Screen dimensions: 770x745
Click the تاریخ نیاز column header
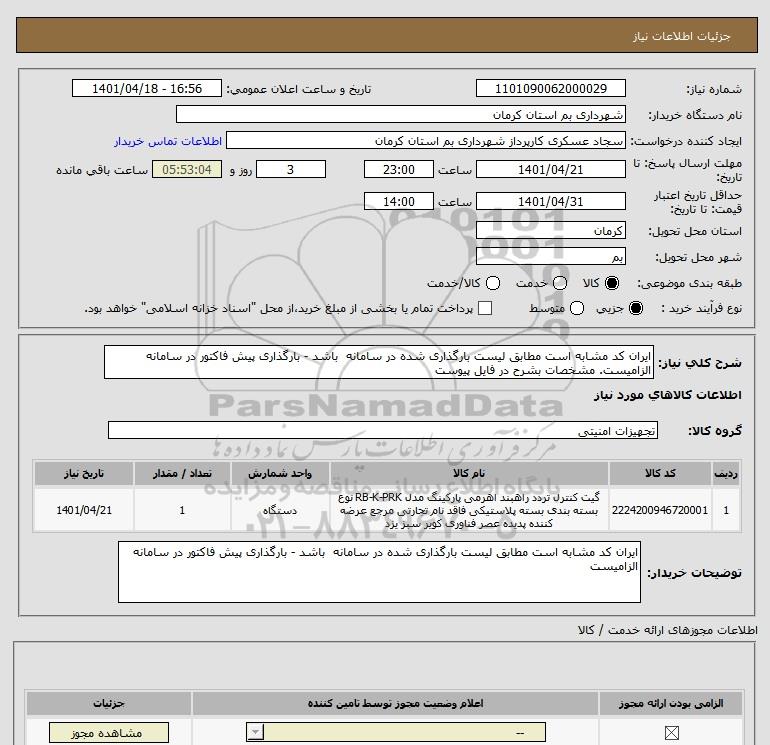click(x=83, y=473)
